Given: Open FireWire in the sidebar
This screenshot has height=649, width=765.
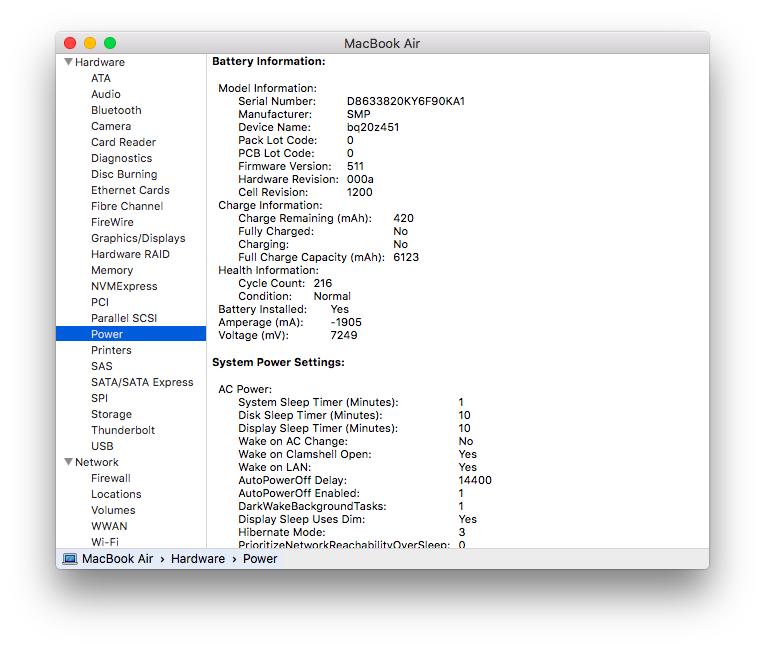Looking at the screenshot, I should [112, 222].
